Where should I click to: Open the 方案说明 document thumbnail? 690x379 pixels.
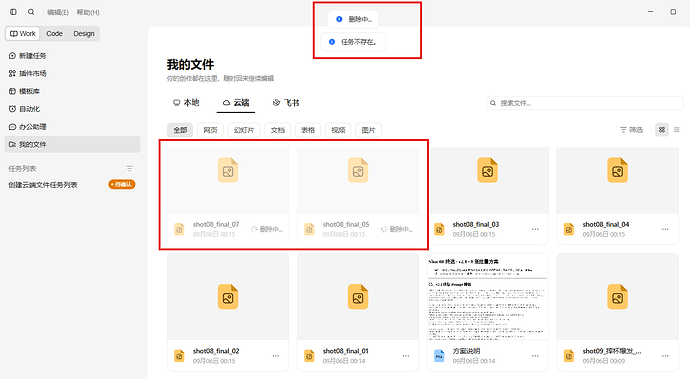tap(488, 296)
